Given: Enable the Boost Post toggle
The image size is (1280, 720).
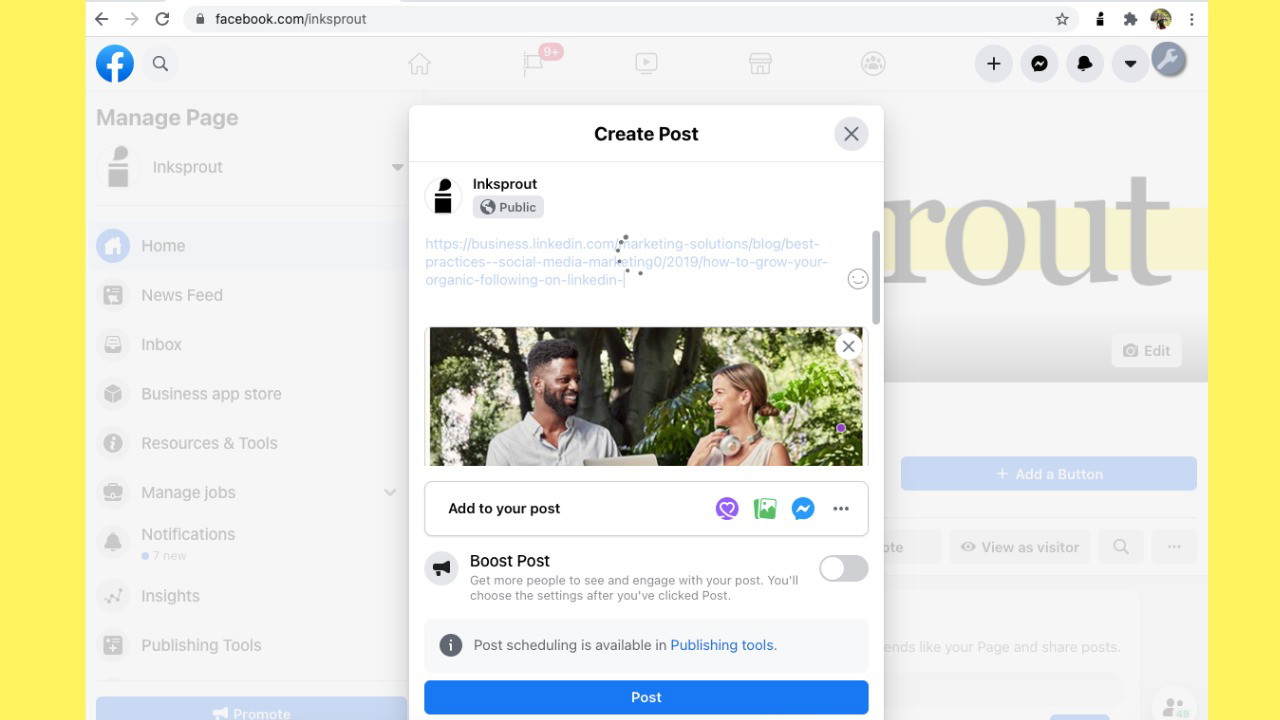Looking at the screenshot, I should point(843,569).
